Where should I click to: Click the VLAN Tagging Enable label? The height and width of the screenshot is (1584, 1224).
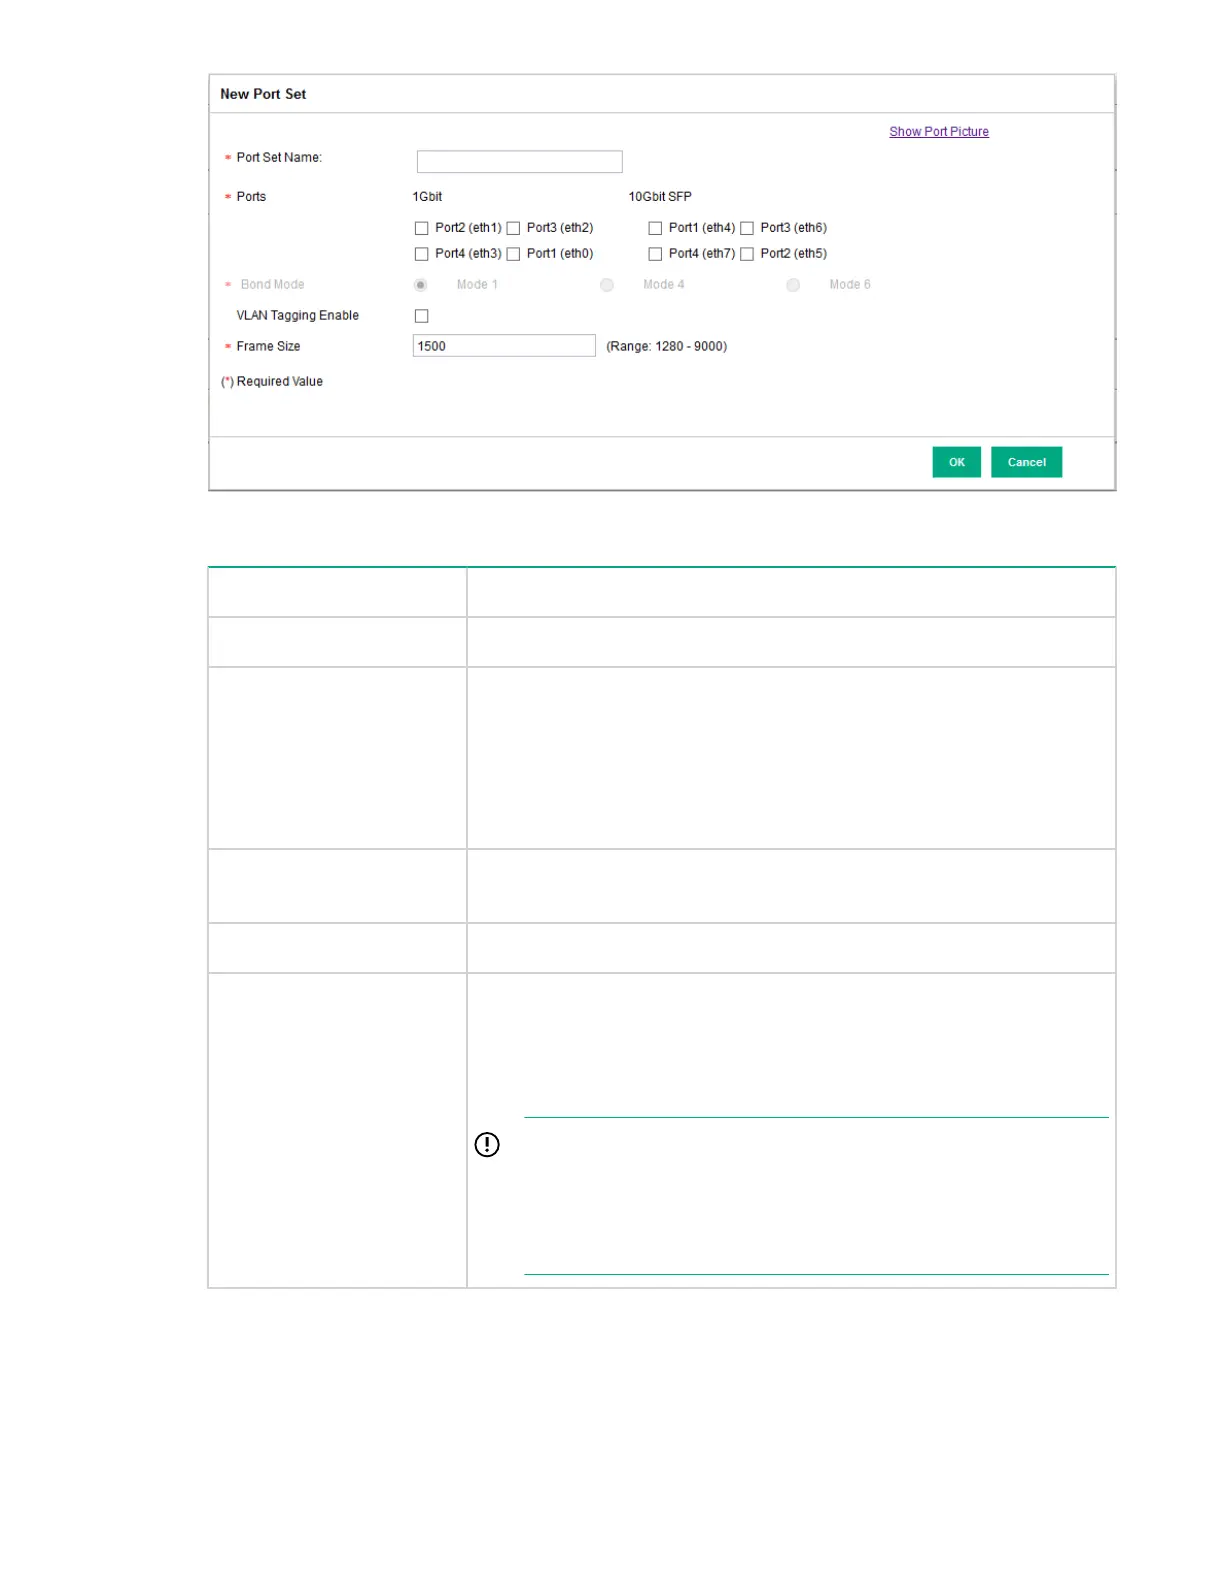click(298, 316)
